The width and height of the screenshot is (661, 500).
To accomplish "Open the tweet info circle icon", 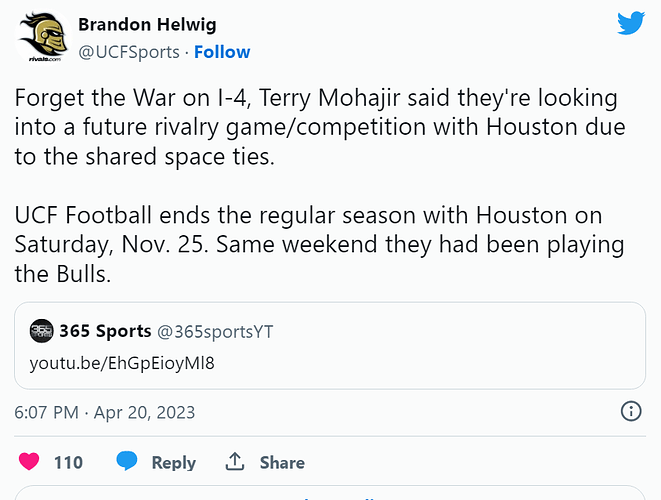I will click(x=631, y=411).
